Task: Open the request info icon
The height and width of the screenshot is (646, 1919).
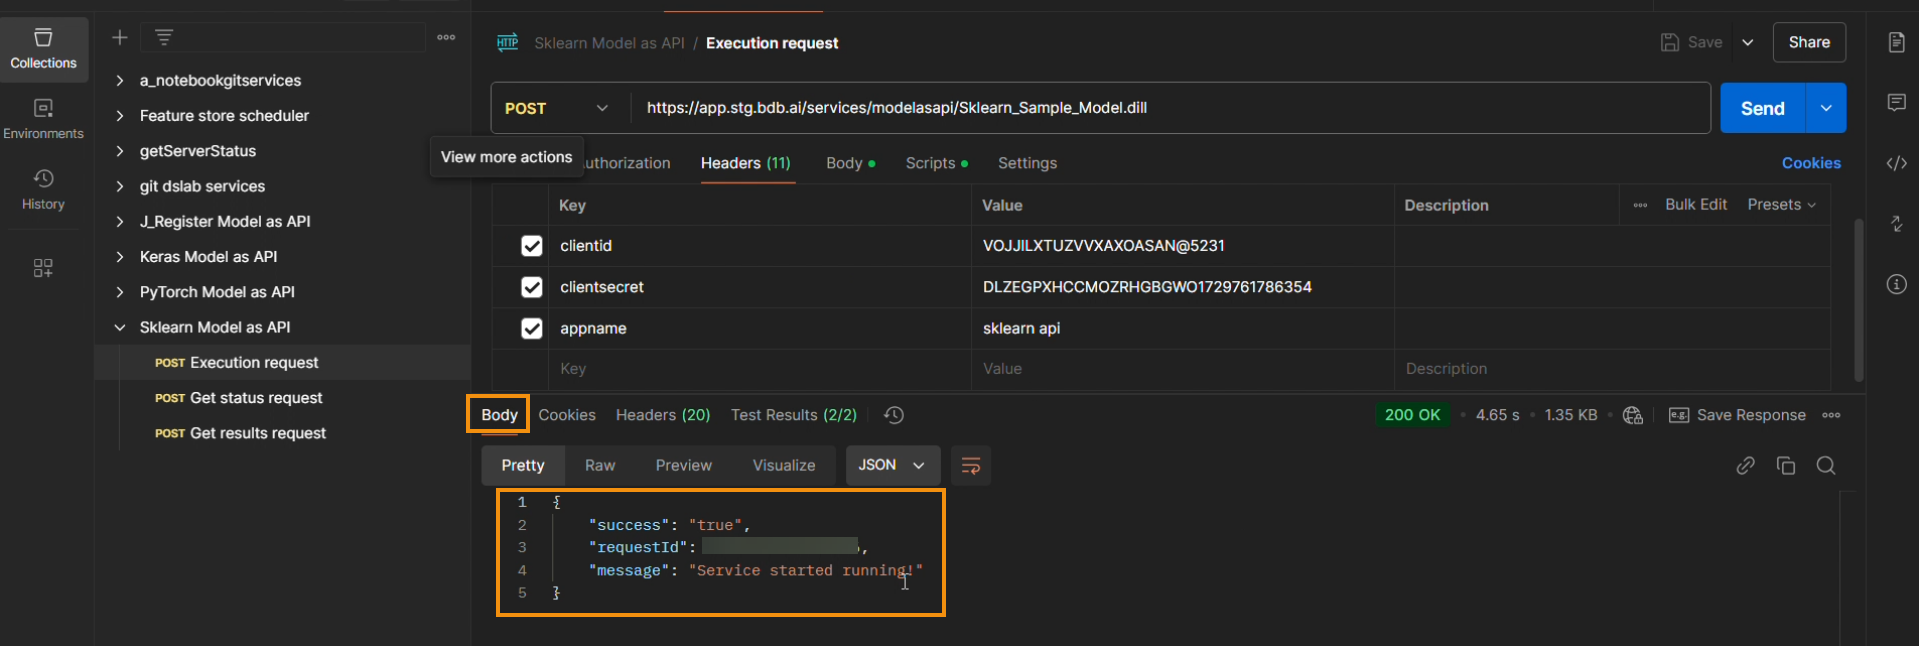Action: (1896, 284)
